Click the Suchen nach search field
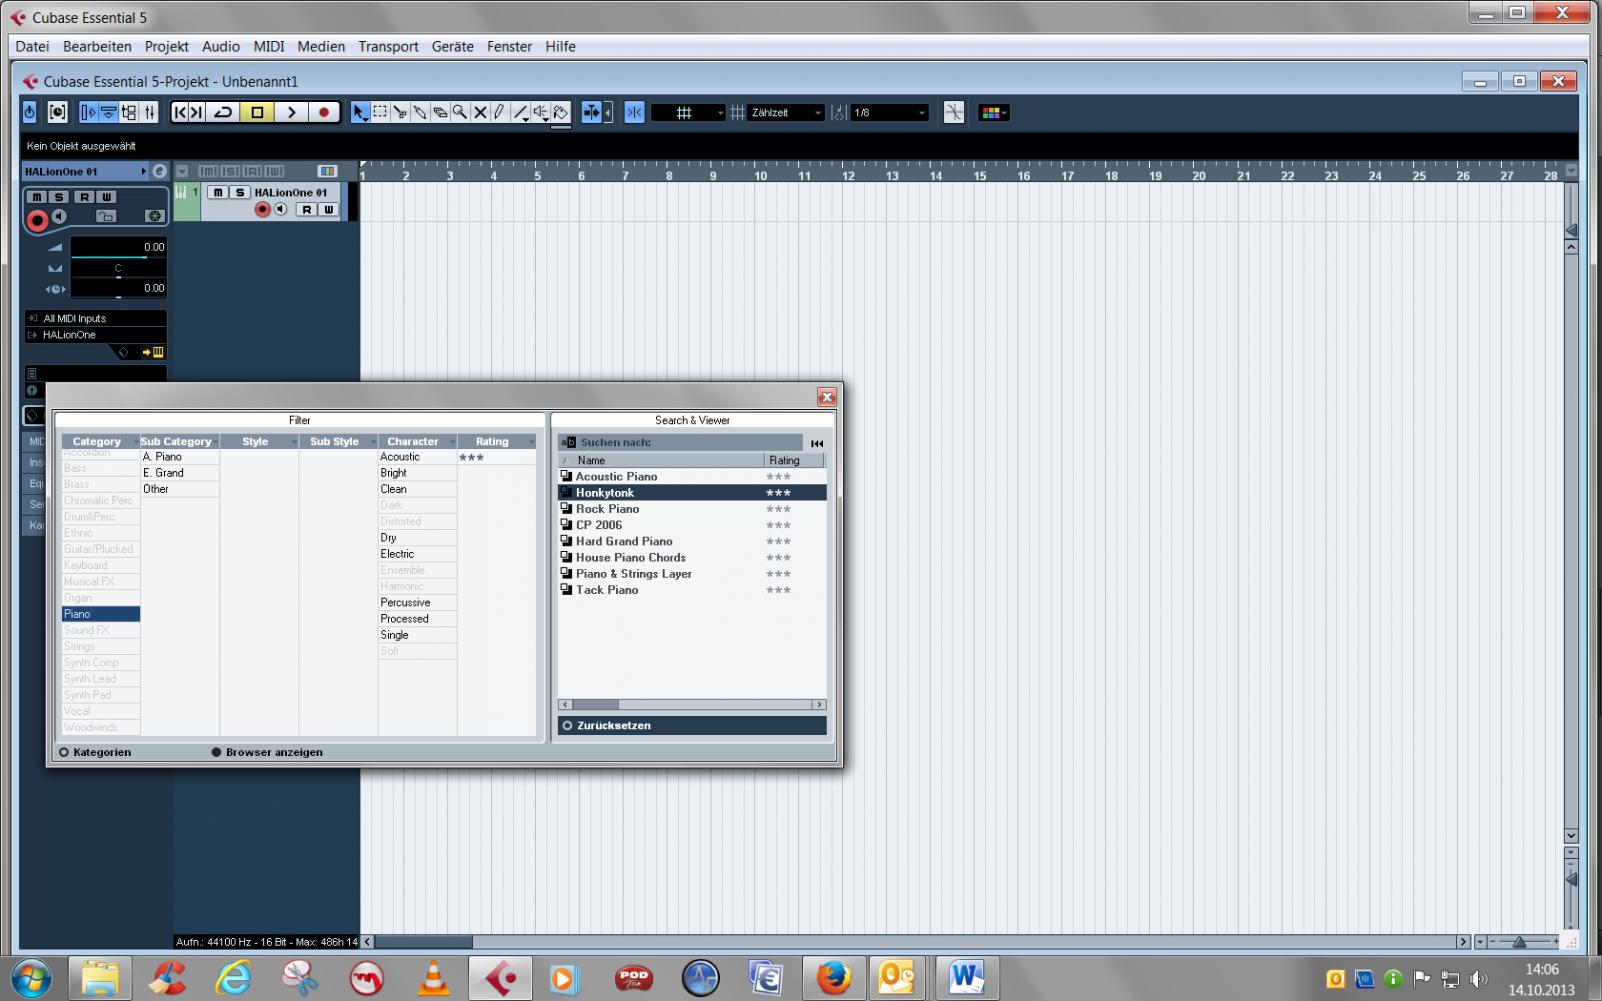This screenshot has height=1001, width=1602. [x=680, y=442]
